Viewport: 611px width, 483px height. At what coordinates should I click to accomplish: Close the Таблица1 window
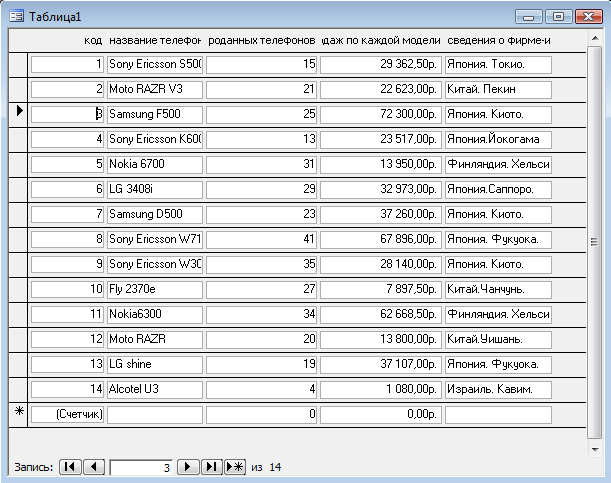[x=588, y=17]
